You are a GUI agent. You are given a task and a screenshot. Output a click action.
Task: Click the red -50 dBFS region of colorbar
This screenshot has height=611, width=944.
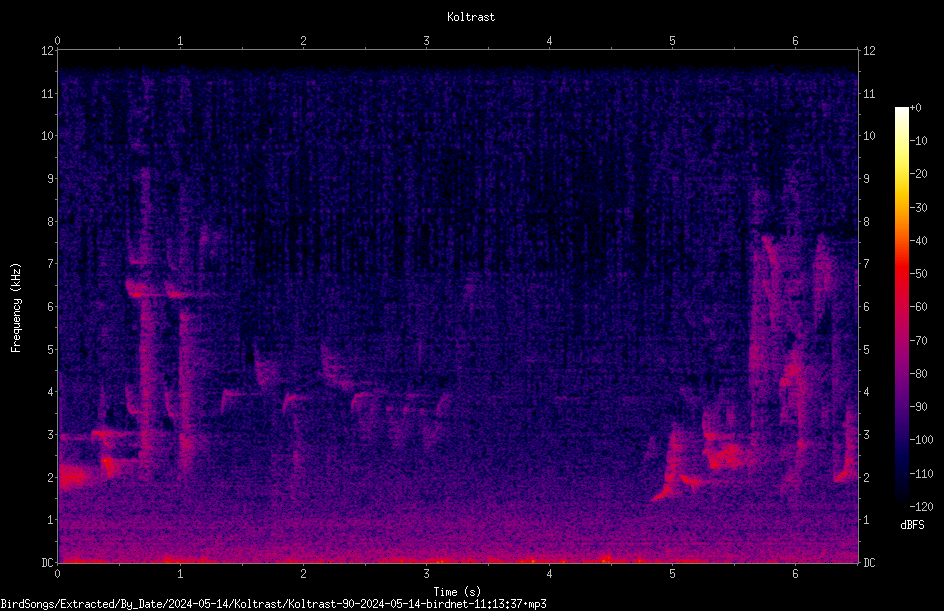pos(901,273)
